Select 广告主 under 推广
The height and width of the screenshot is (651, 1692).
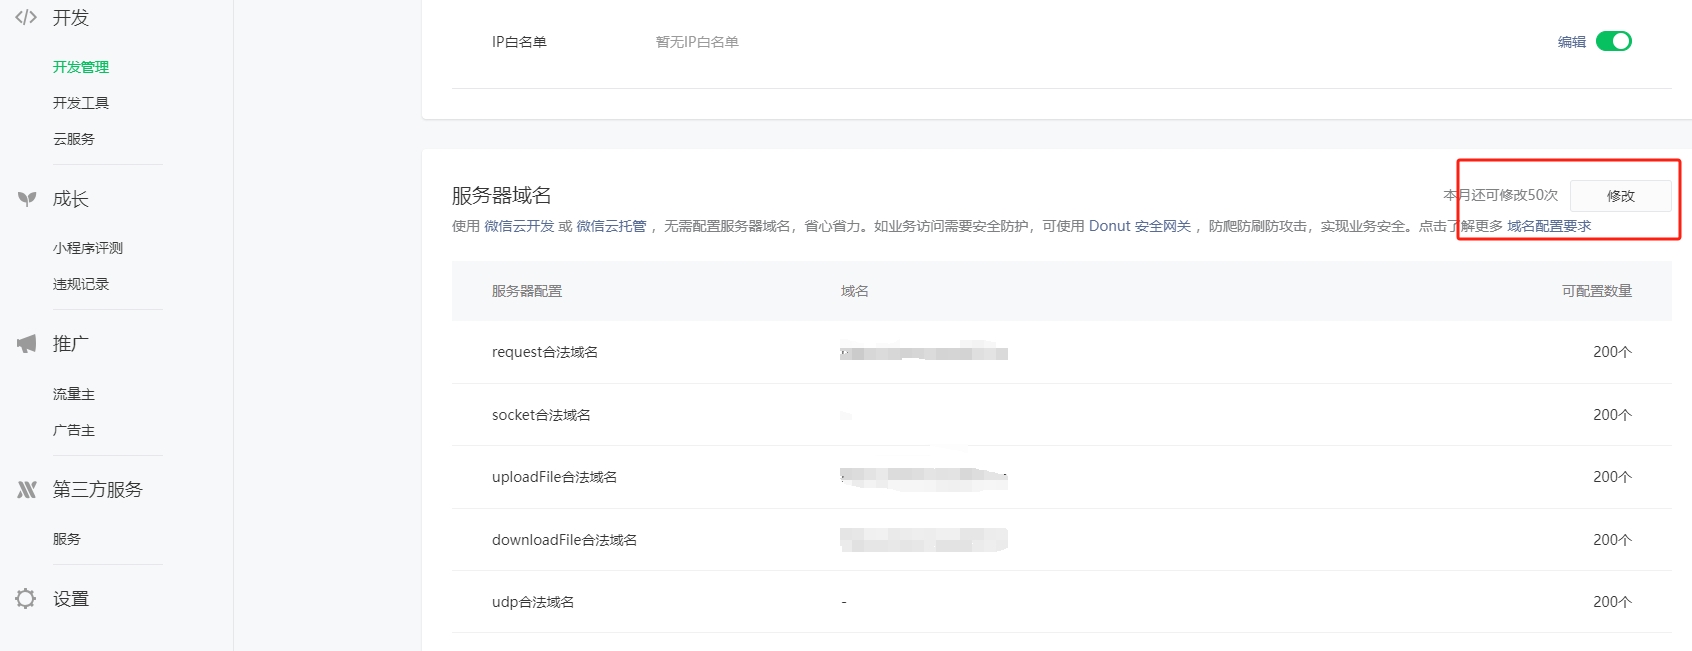coord(74,430)
